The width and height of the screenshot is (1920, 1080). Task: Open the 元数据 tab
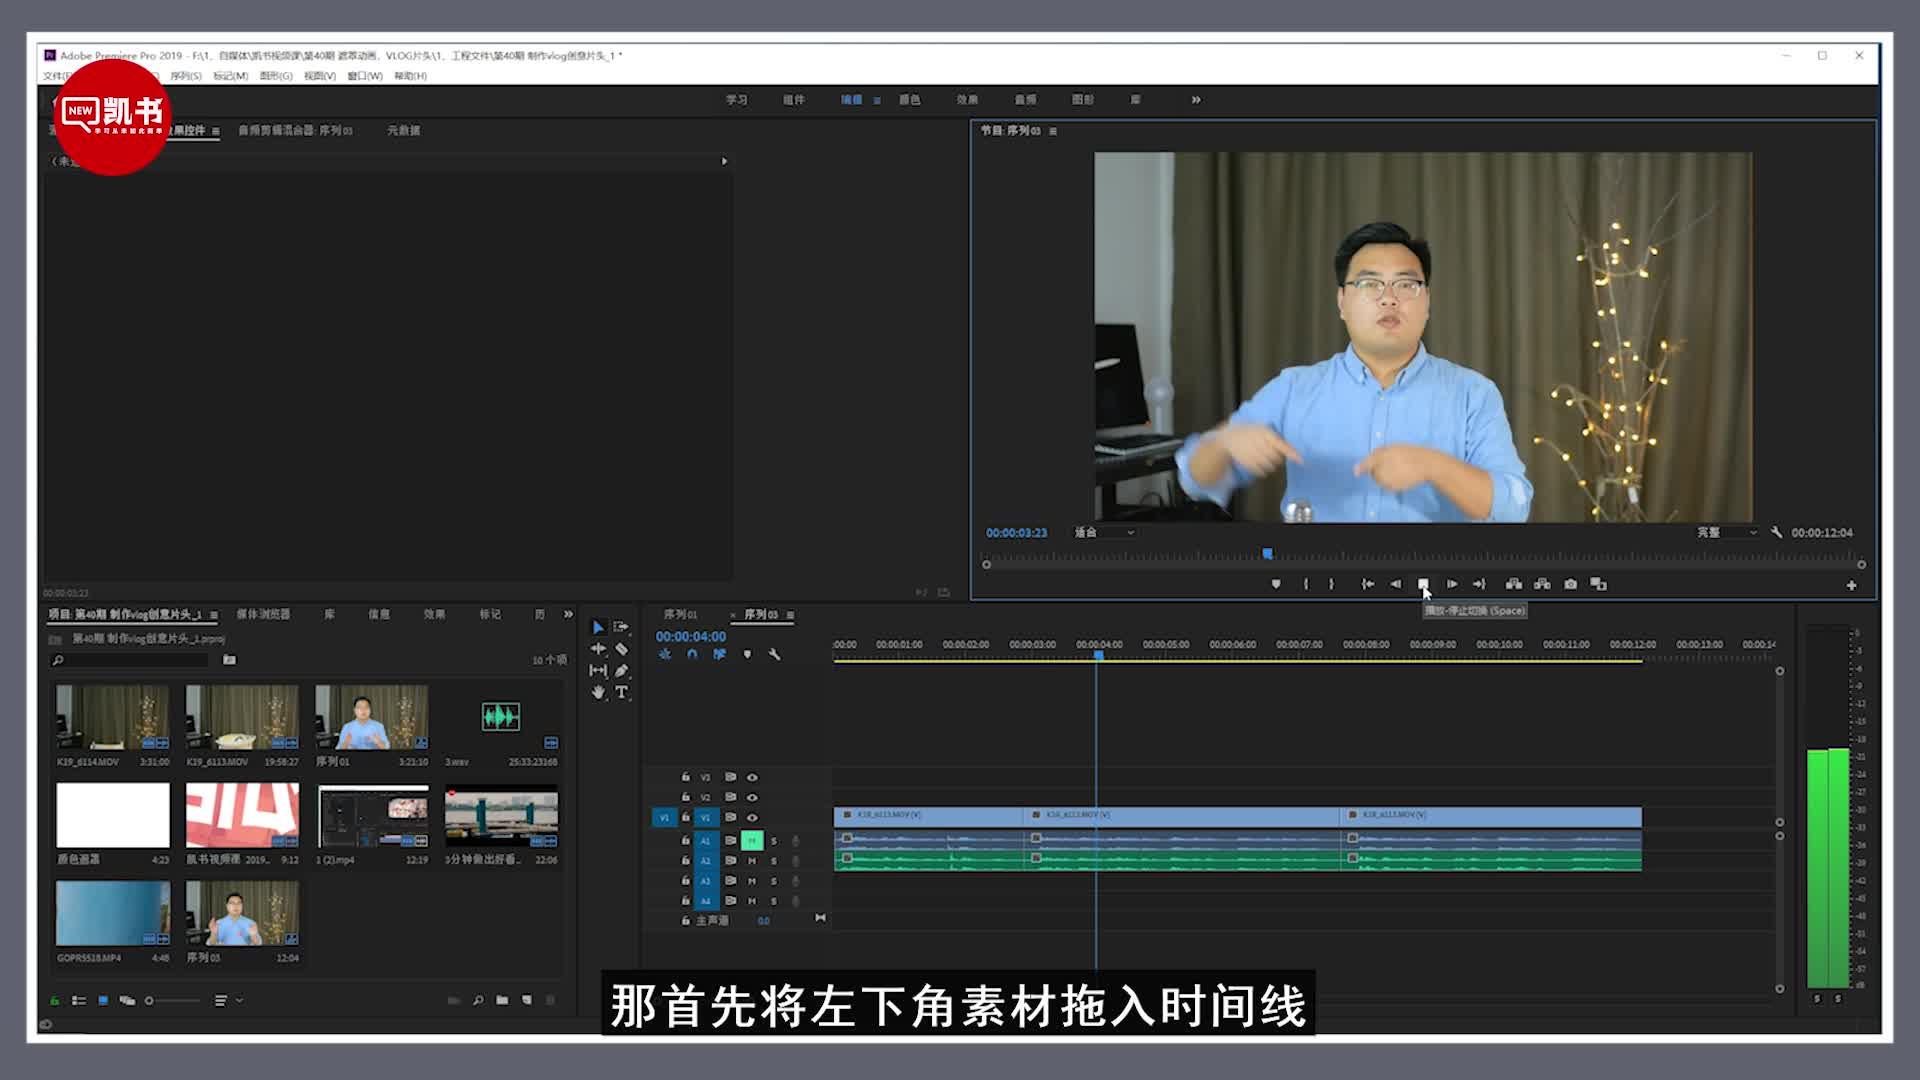click(404, 130)
